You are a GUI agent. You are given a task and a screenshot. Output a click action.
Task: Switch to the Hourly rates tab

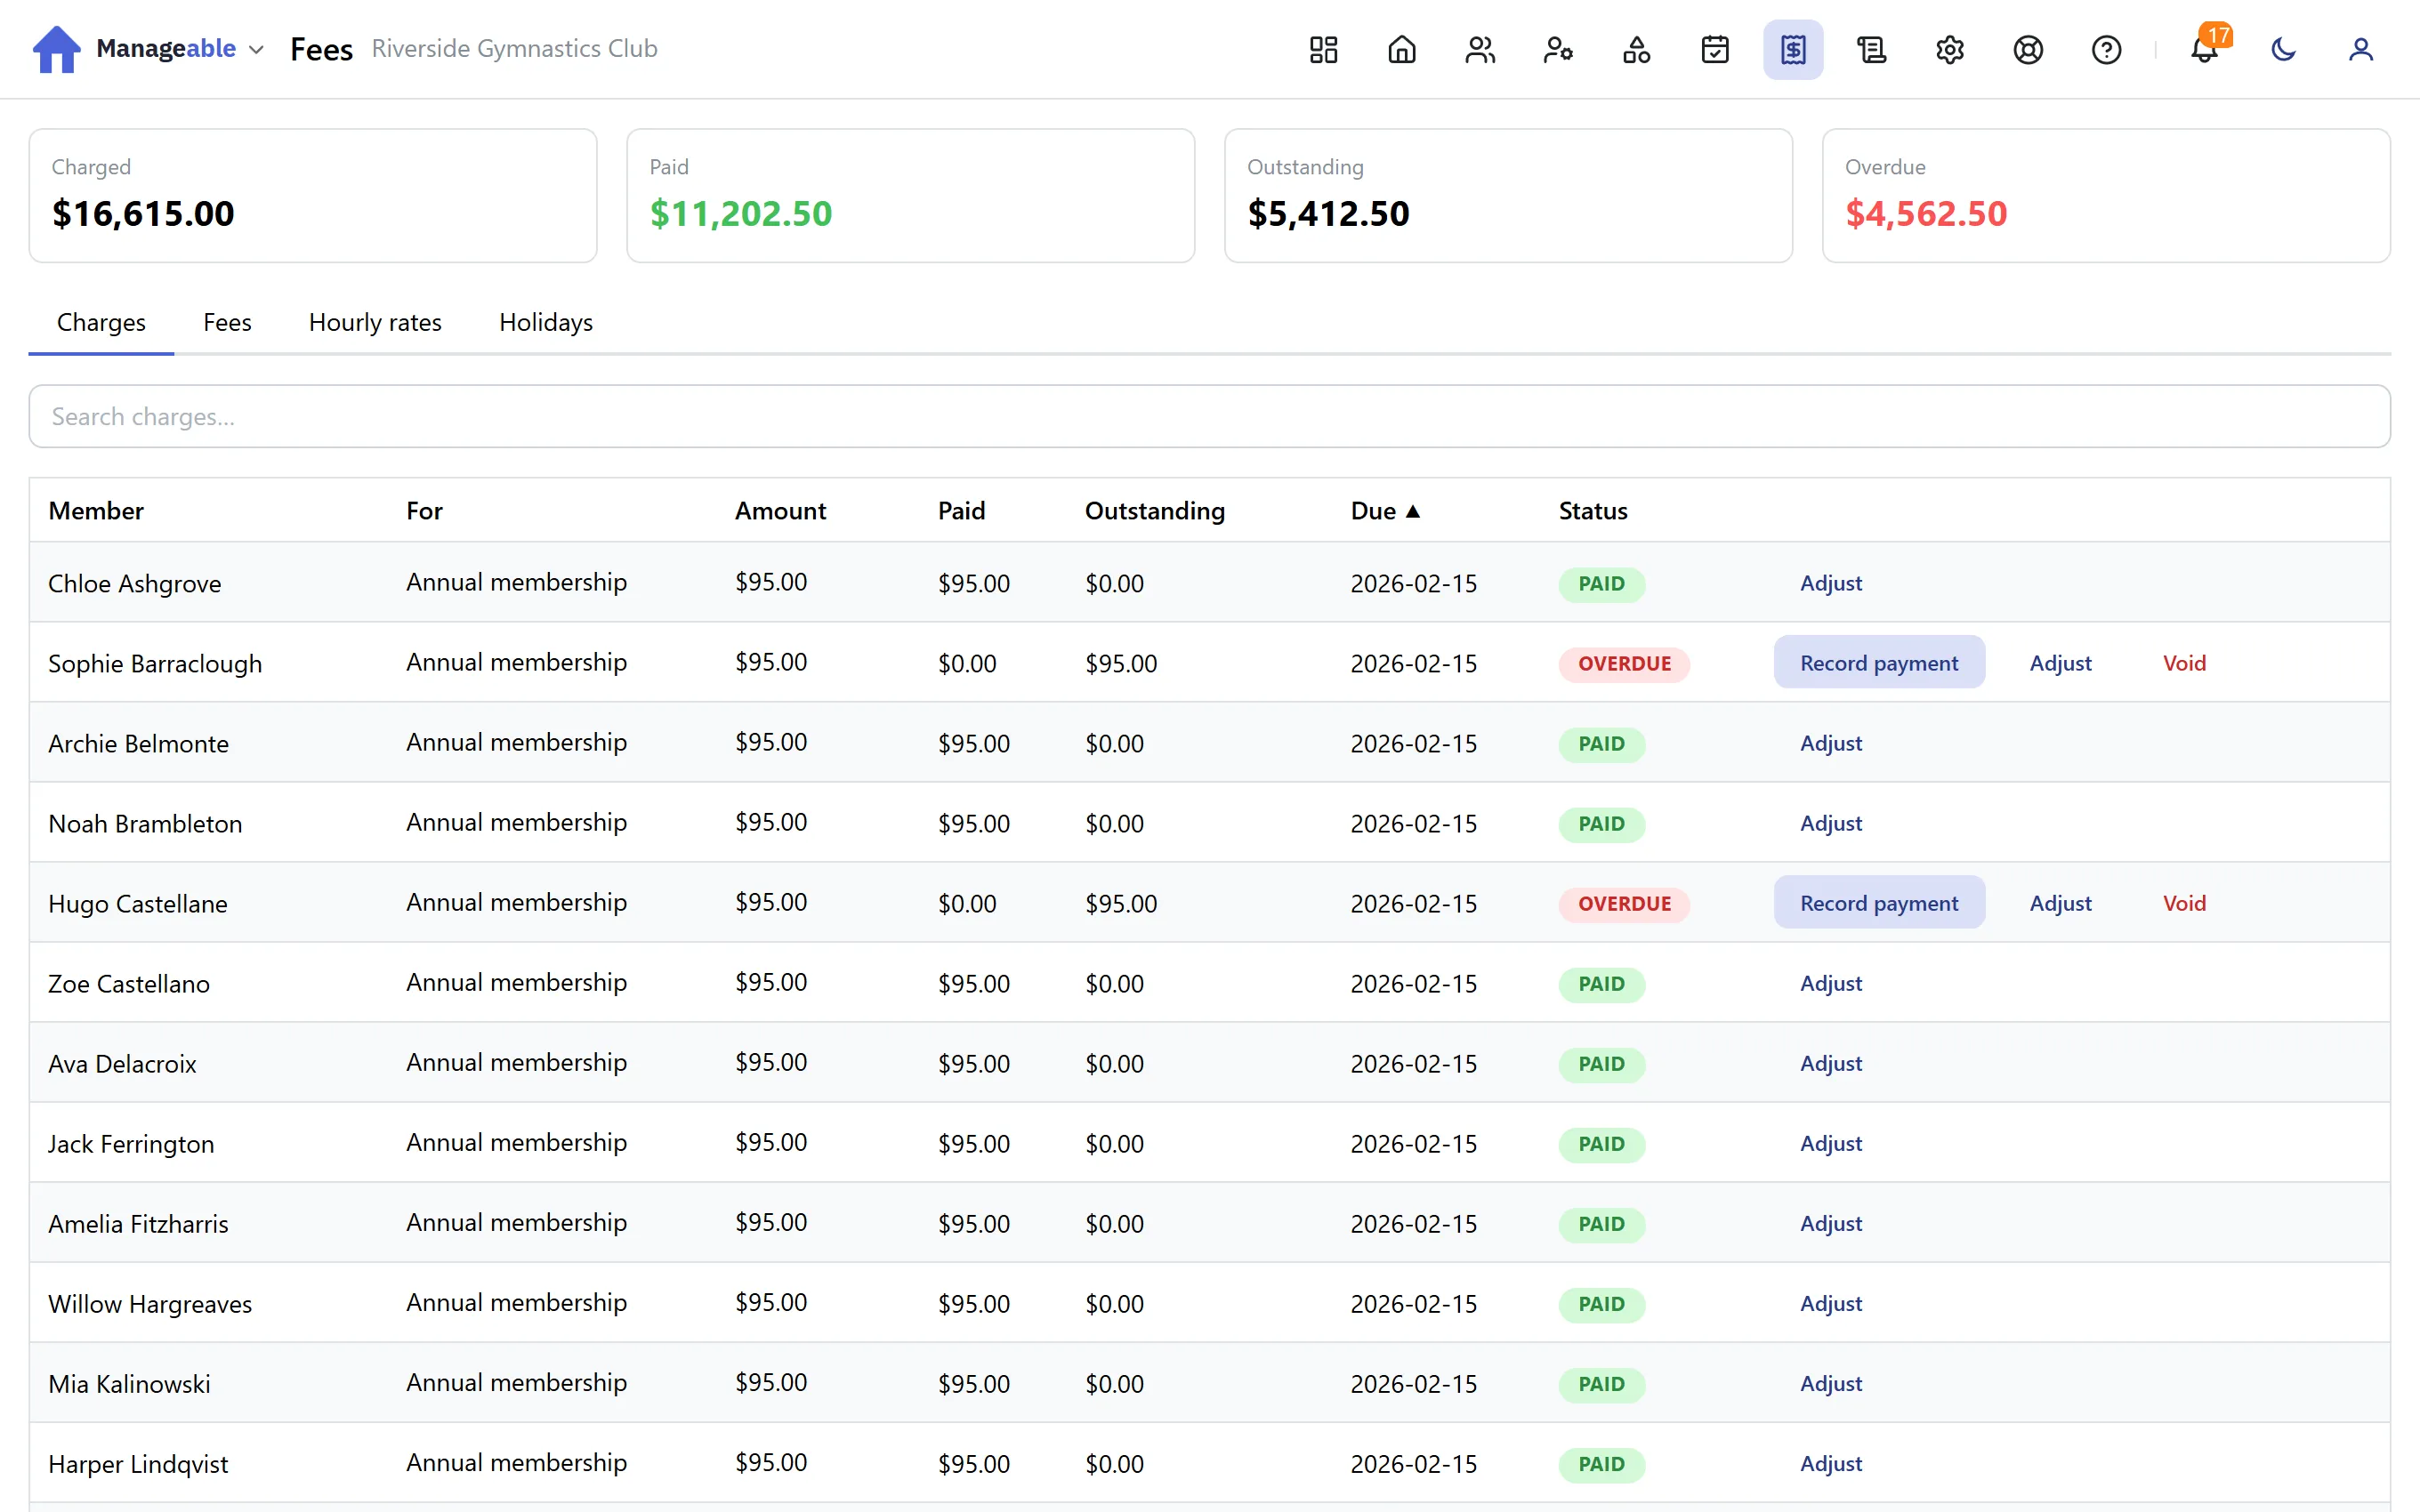tap(375, 322)
